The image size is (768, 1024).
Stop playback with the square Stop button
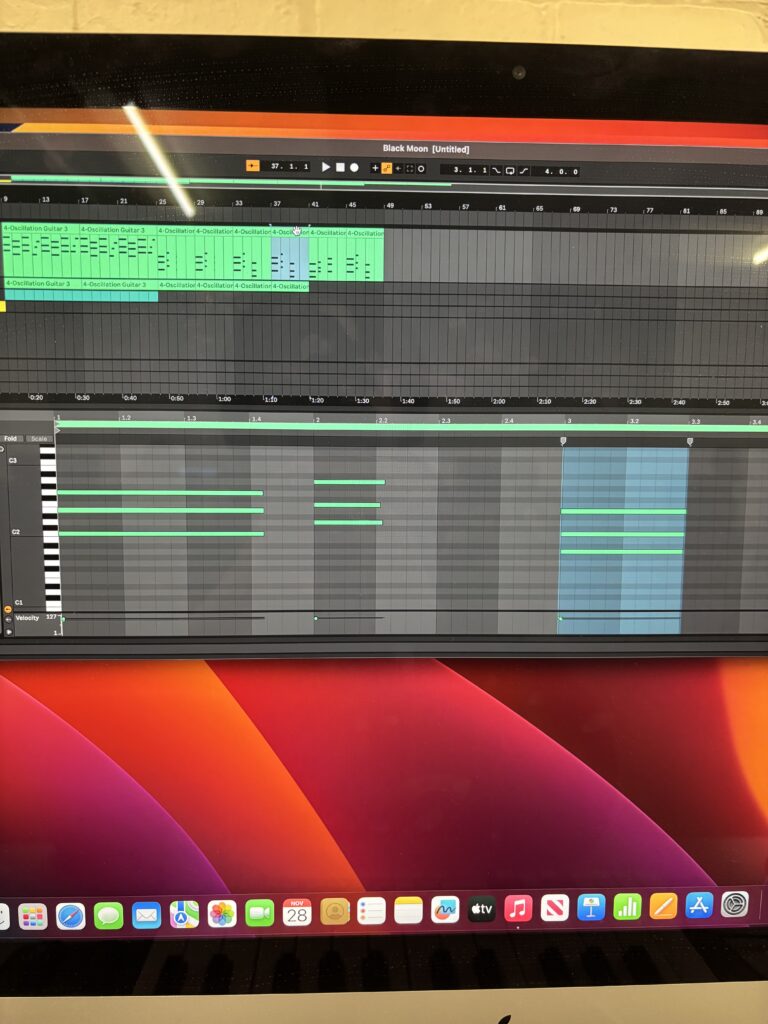tap(340, 167)
